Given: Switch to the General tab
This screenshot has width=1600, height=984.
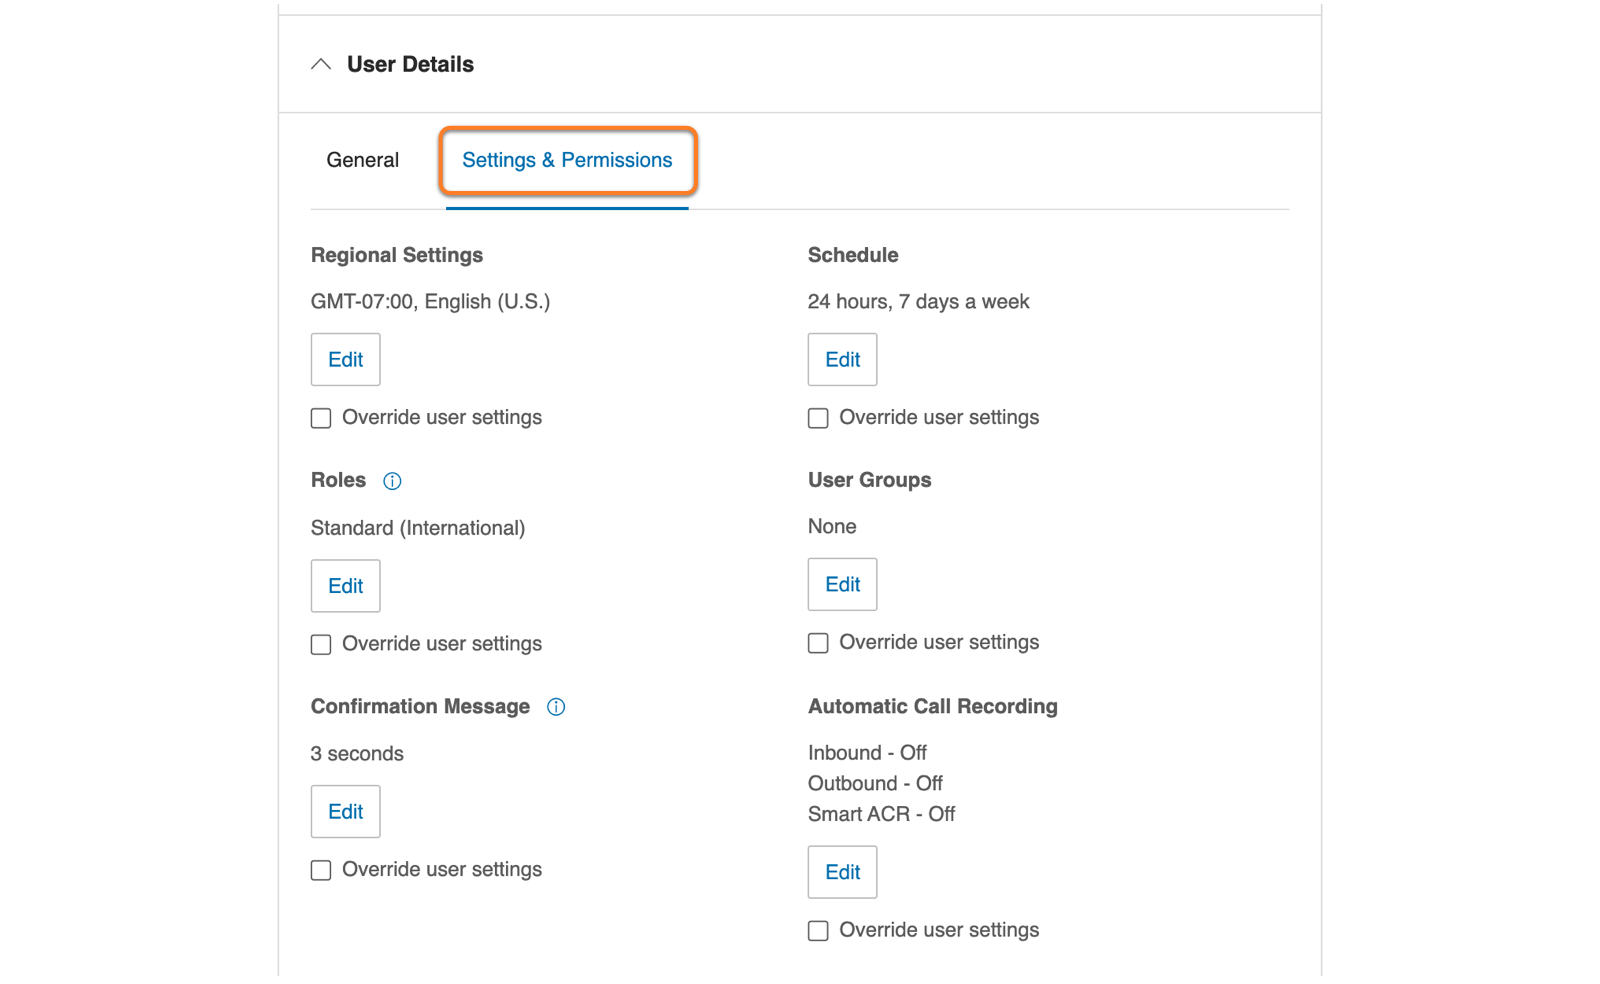Looking at the screenshot, I should (x=362, y=160).
